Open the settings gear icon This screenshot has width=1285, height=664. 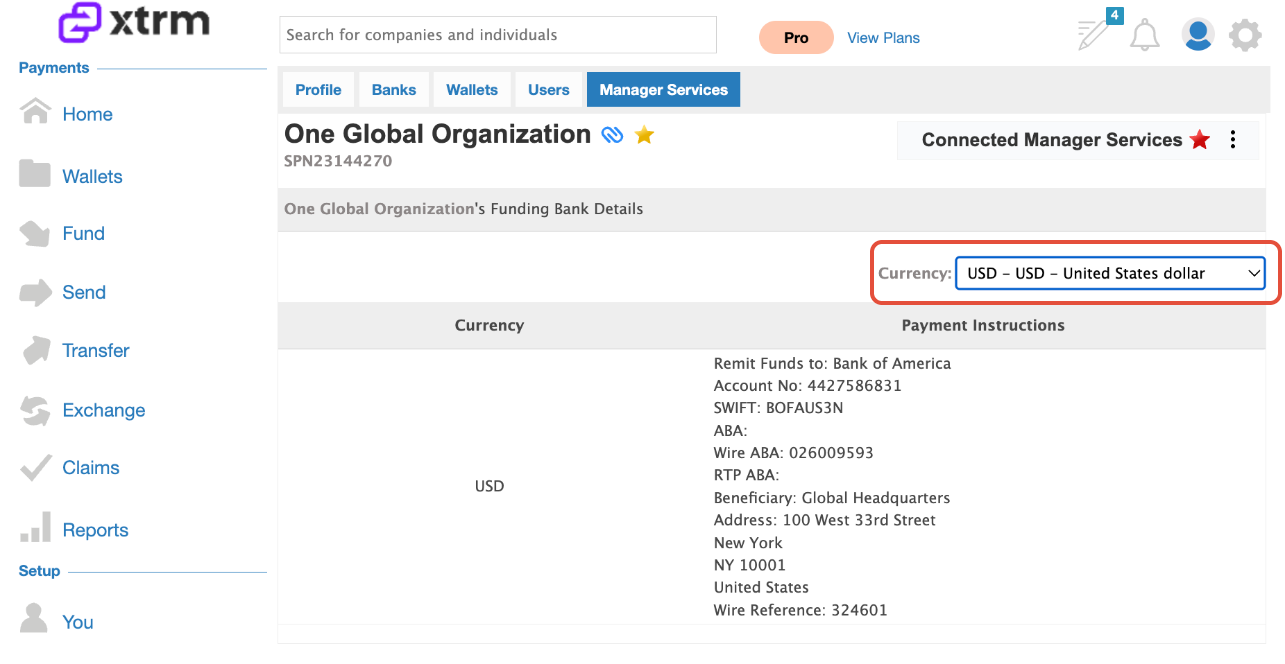tap(1245, 36)
